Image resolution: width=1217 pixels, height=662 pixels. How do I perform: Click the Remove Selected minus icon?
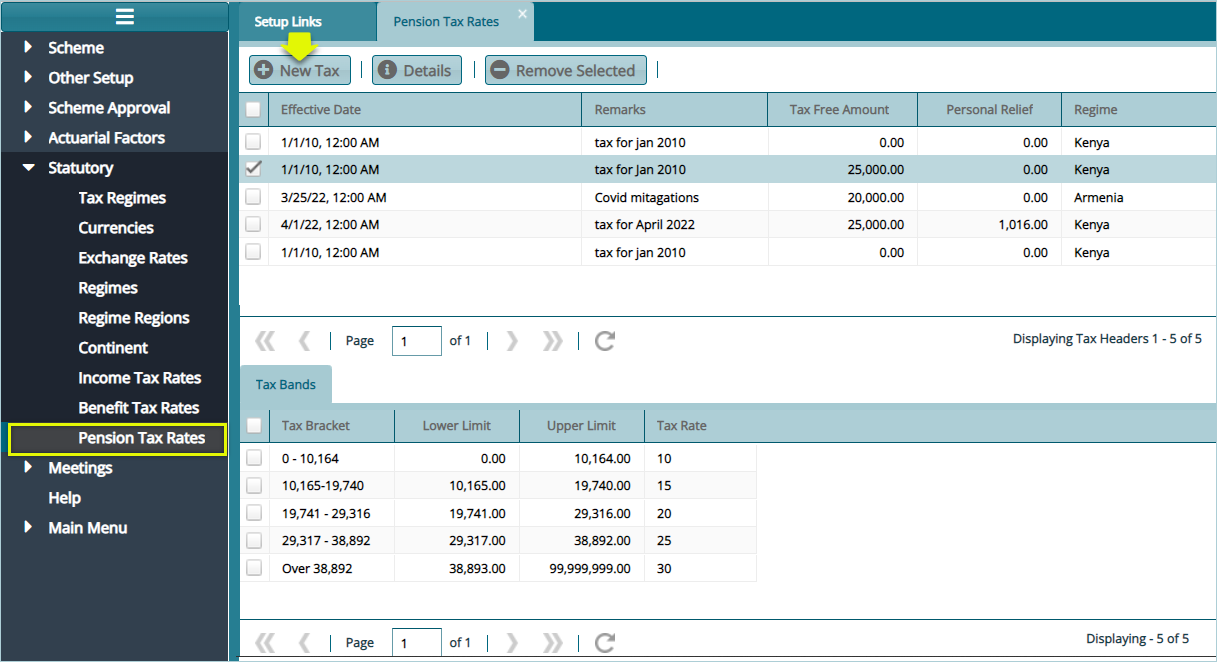[x=499, y=70]
